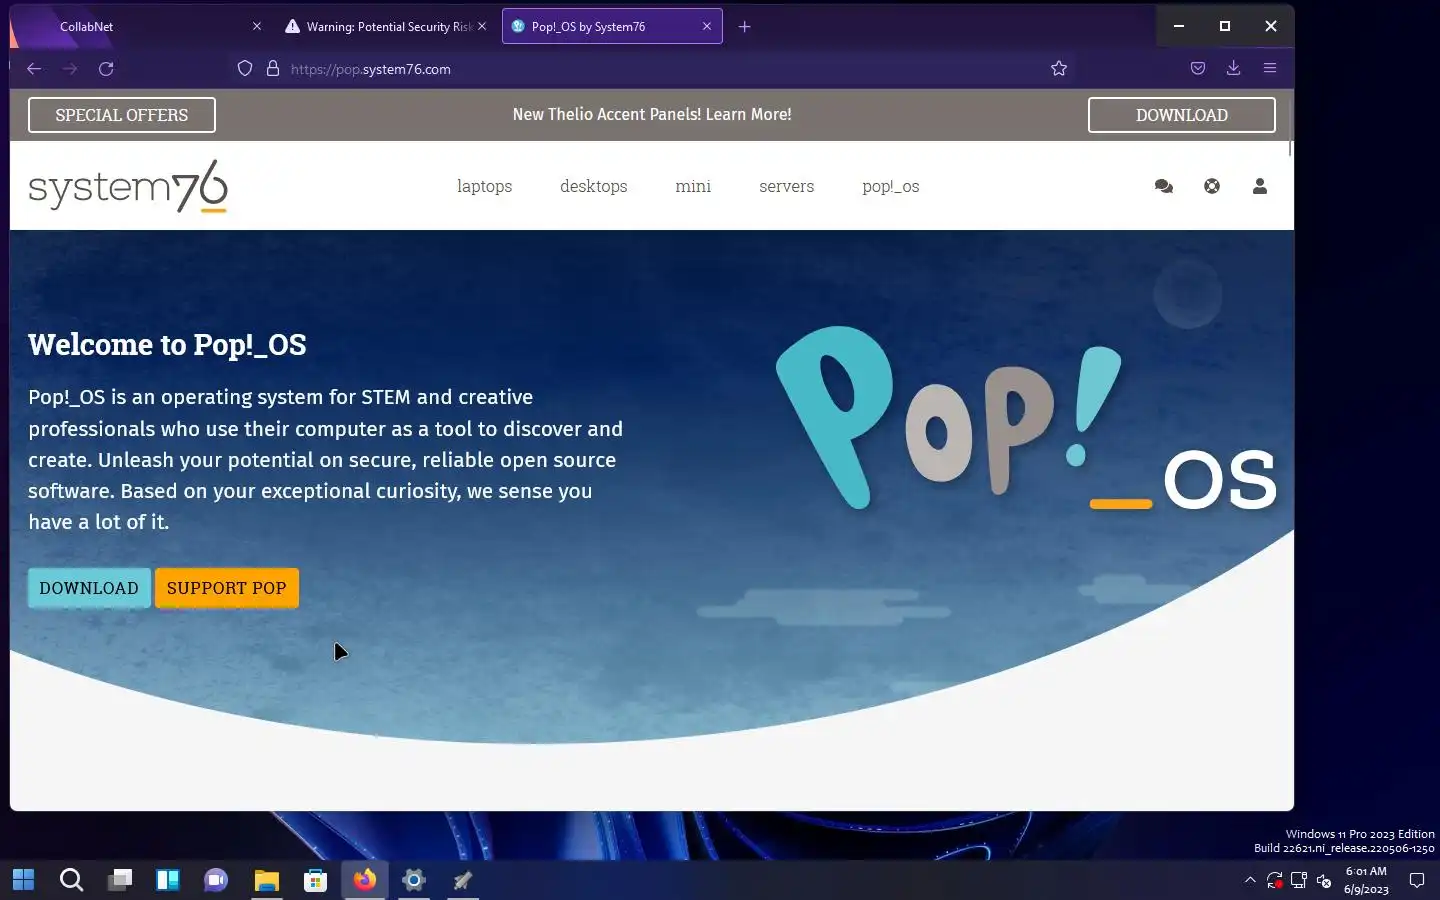Screen dimensions: 1440x900
Task: Go forward with the browser forward arrow
Action: (x=70, y=69)
